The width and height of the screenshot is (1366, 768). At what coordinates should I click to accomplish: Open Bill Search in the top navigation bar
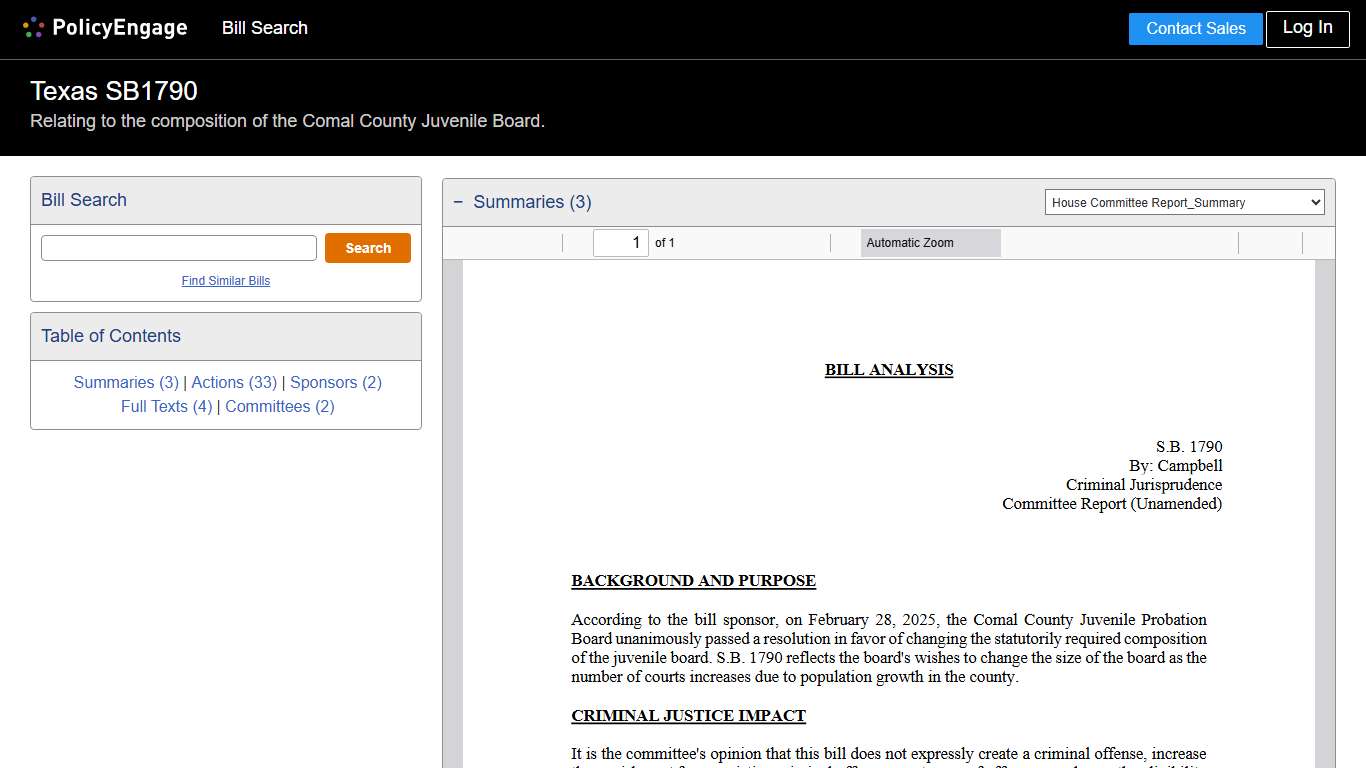click(264, 28)
